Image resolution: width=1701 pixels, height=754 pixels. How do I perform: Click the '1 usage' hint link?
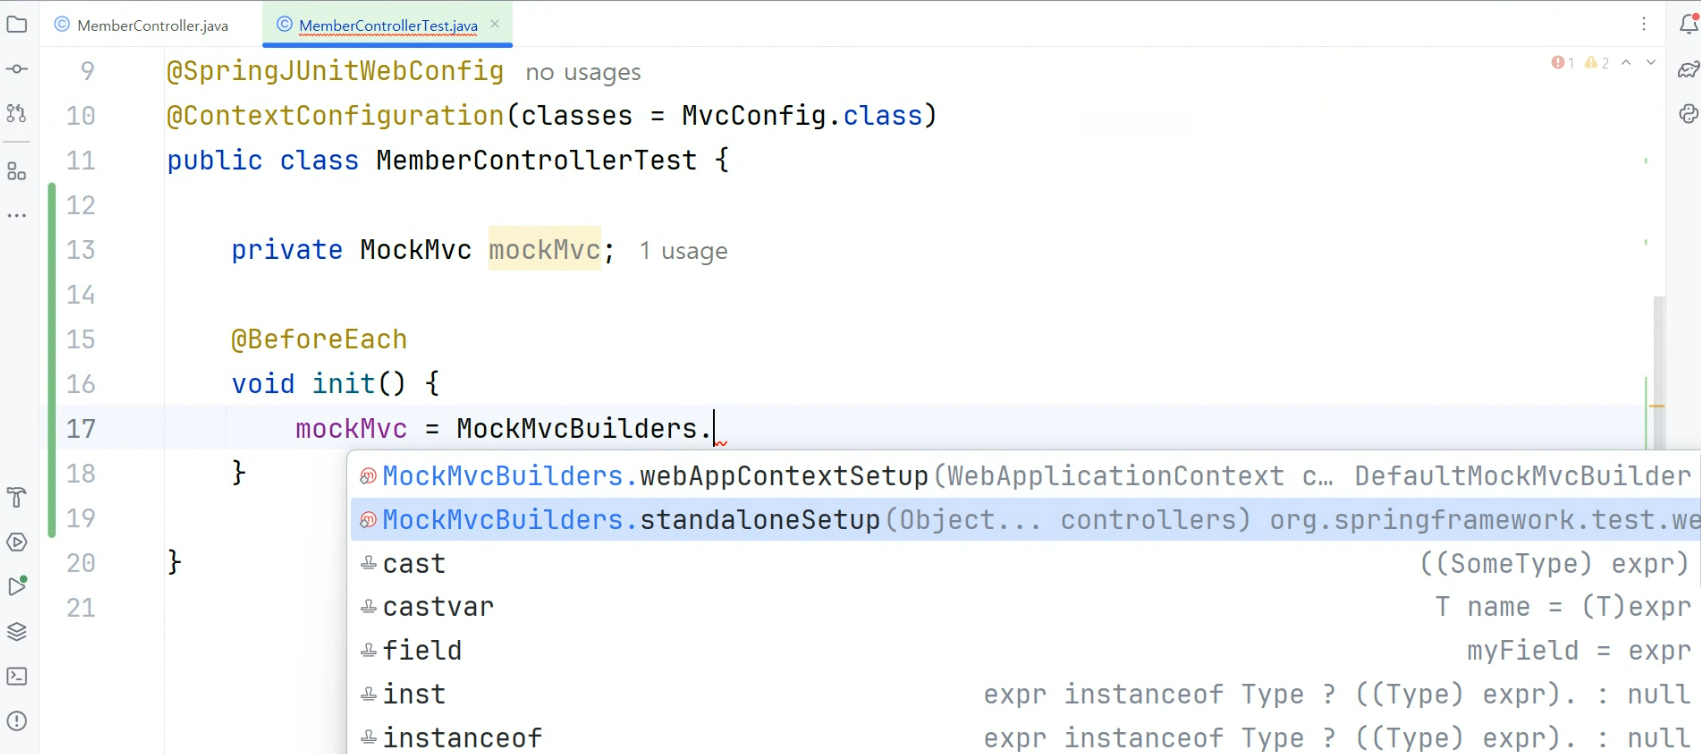coord(684,251)
